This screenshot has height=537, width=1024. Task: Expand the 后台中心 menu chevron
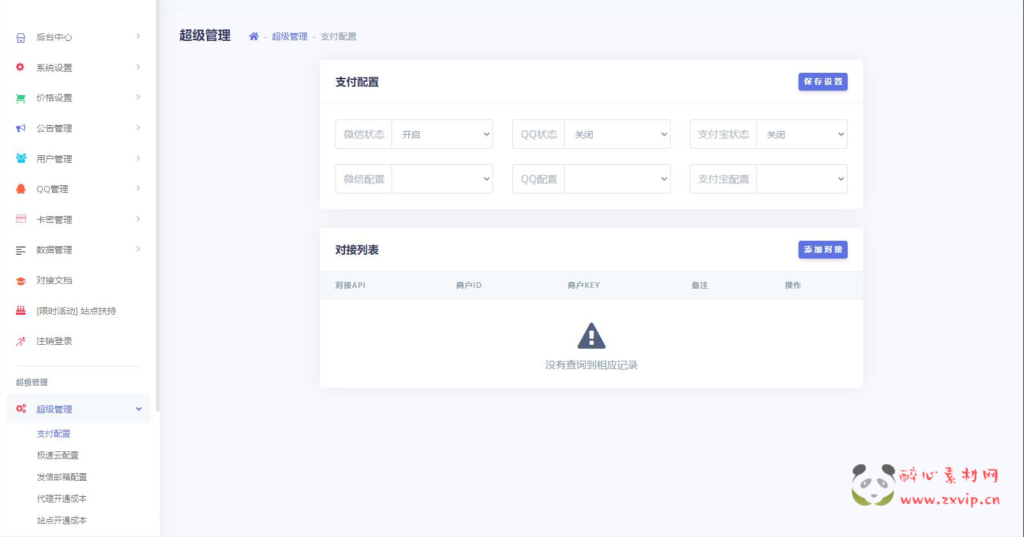pos(138,37)
